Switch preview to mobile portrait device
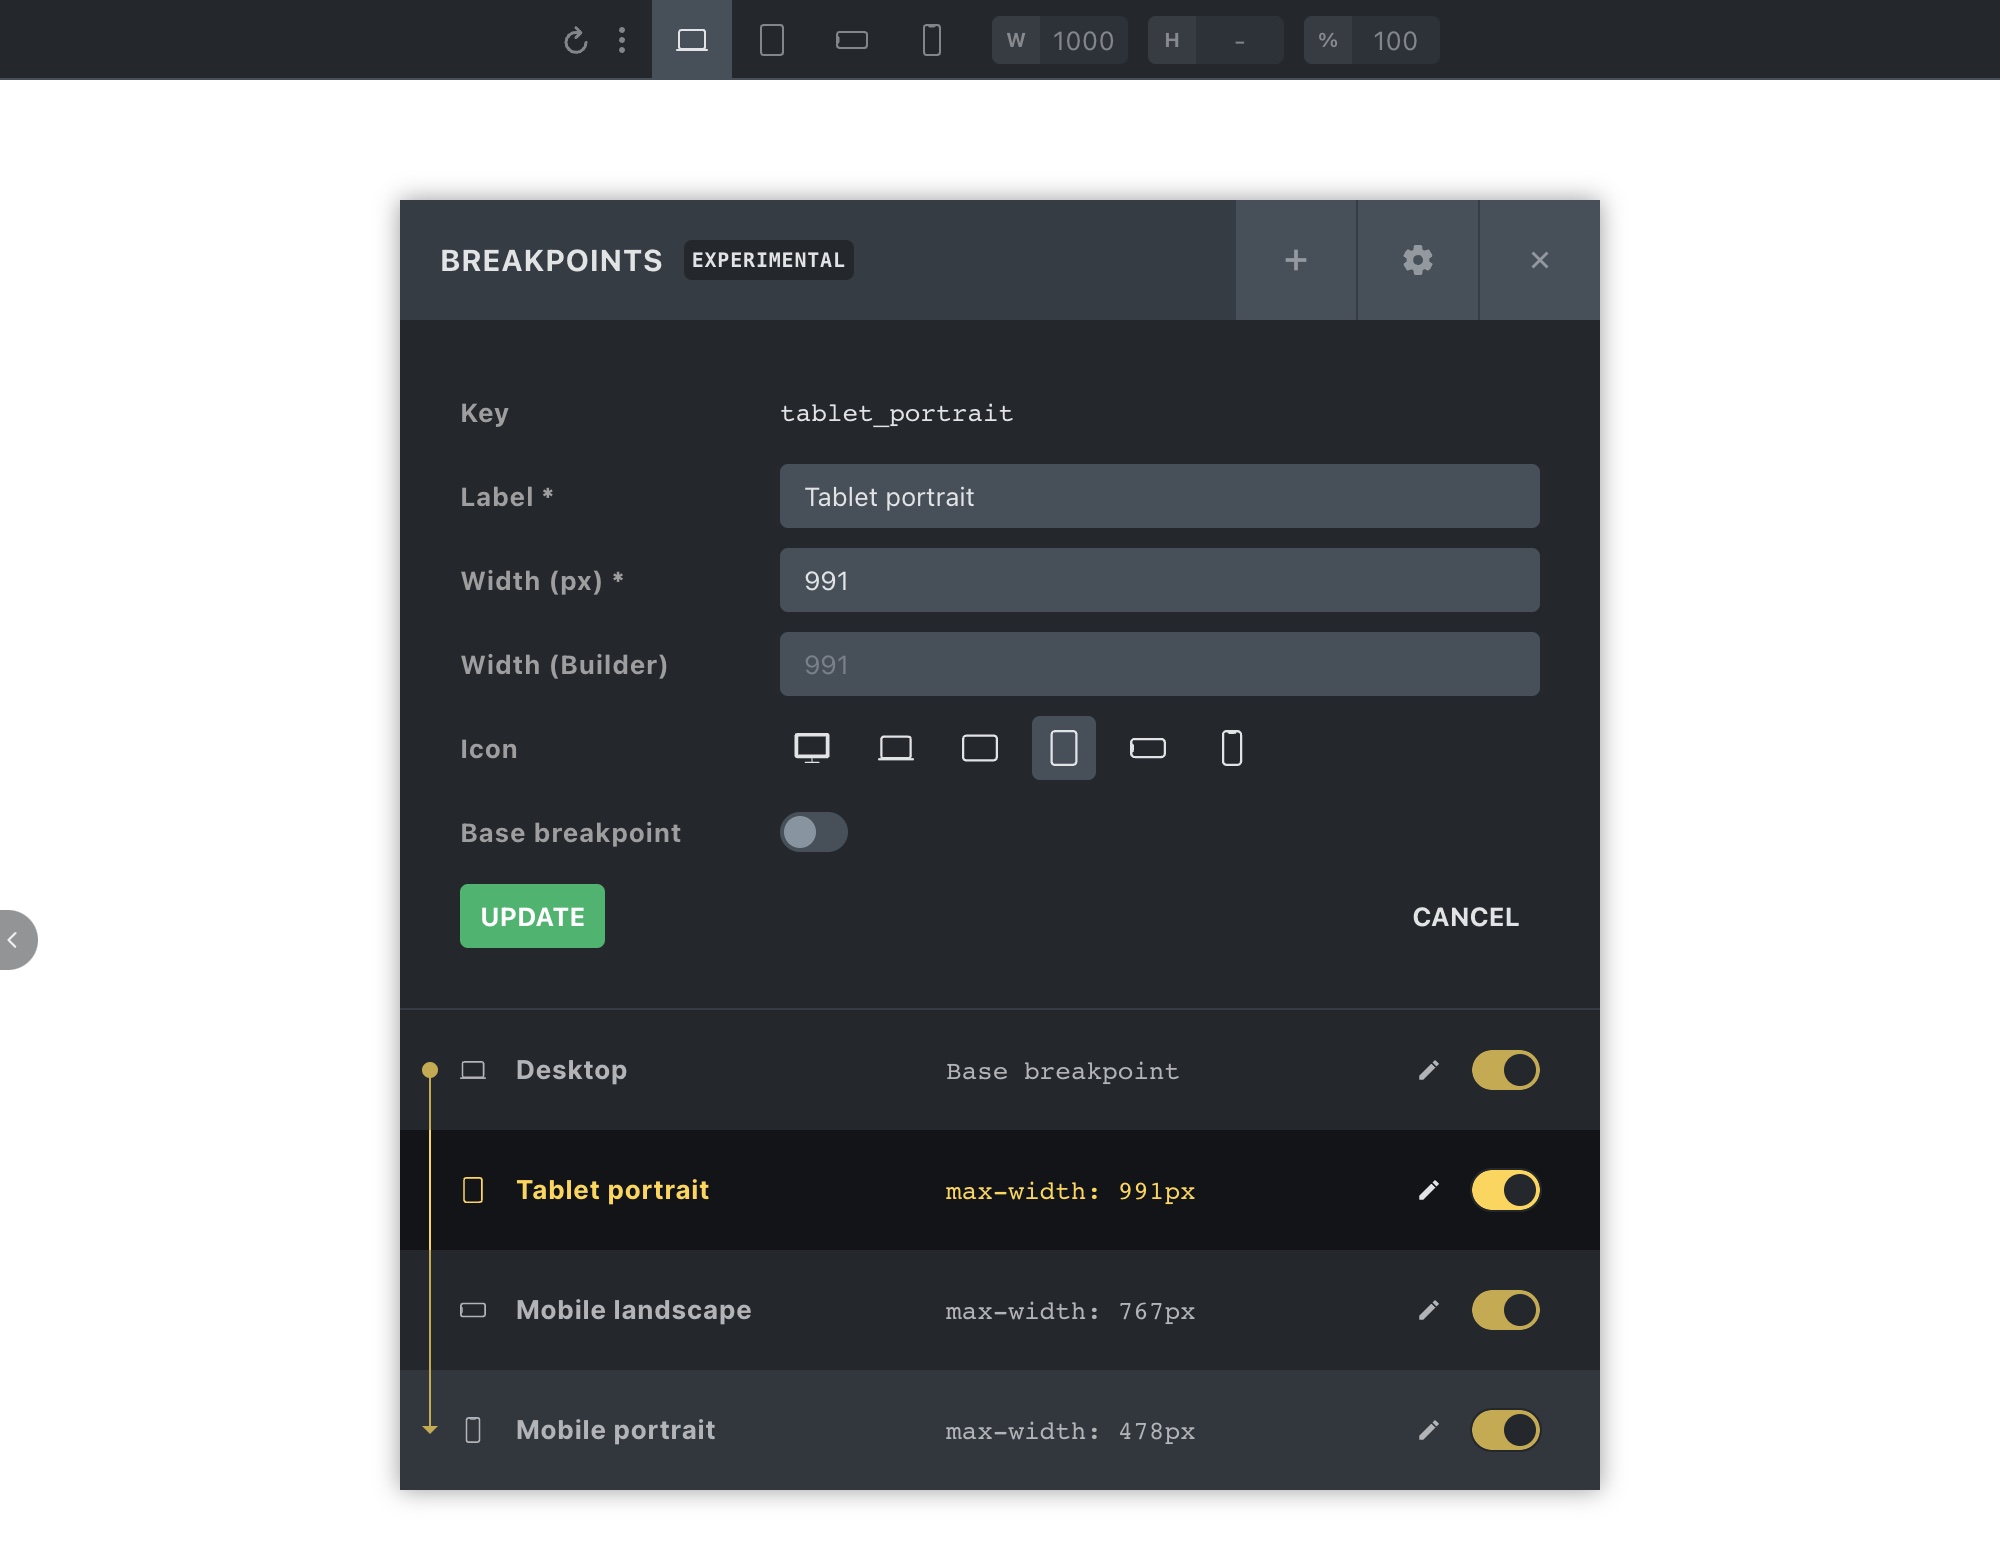 click(x=931, y=40)
